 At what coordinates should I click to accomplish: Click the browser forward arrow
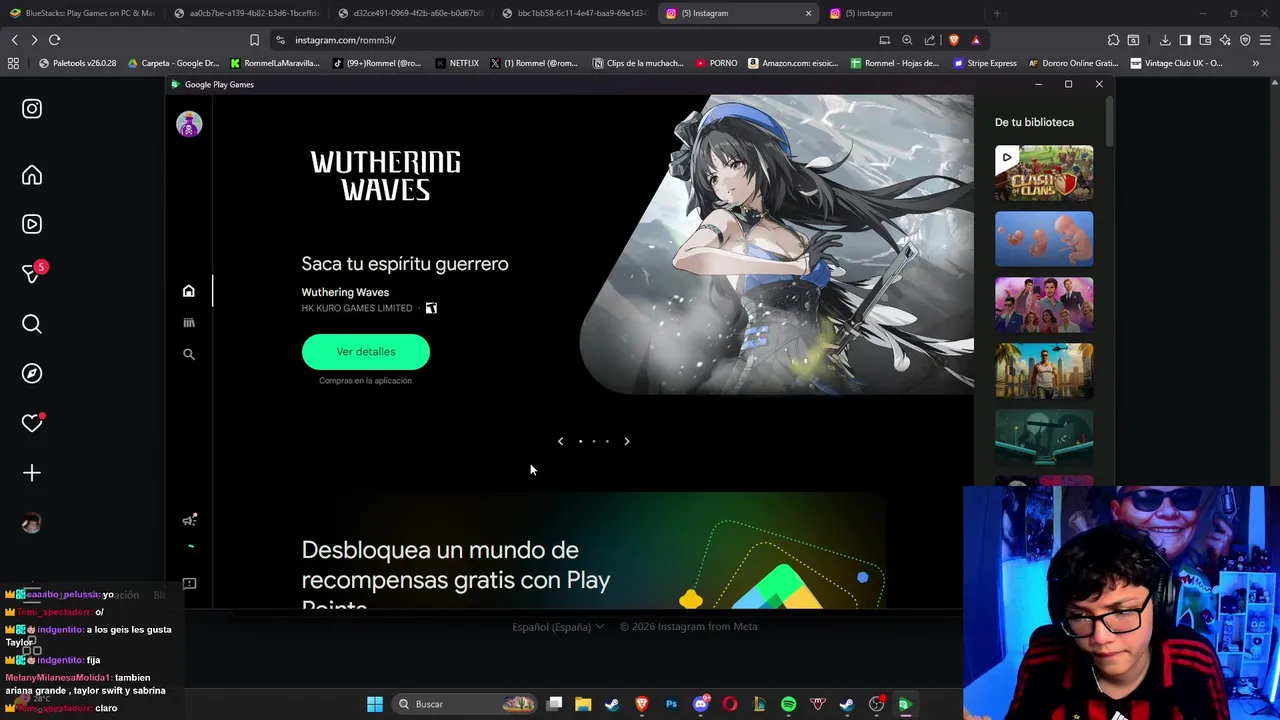coord(34,40)
